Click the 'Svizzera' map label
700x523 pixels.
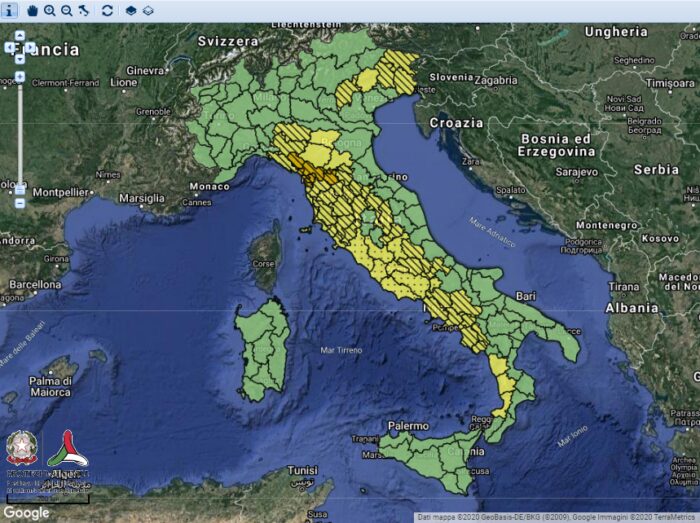point(228,42)
